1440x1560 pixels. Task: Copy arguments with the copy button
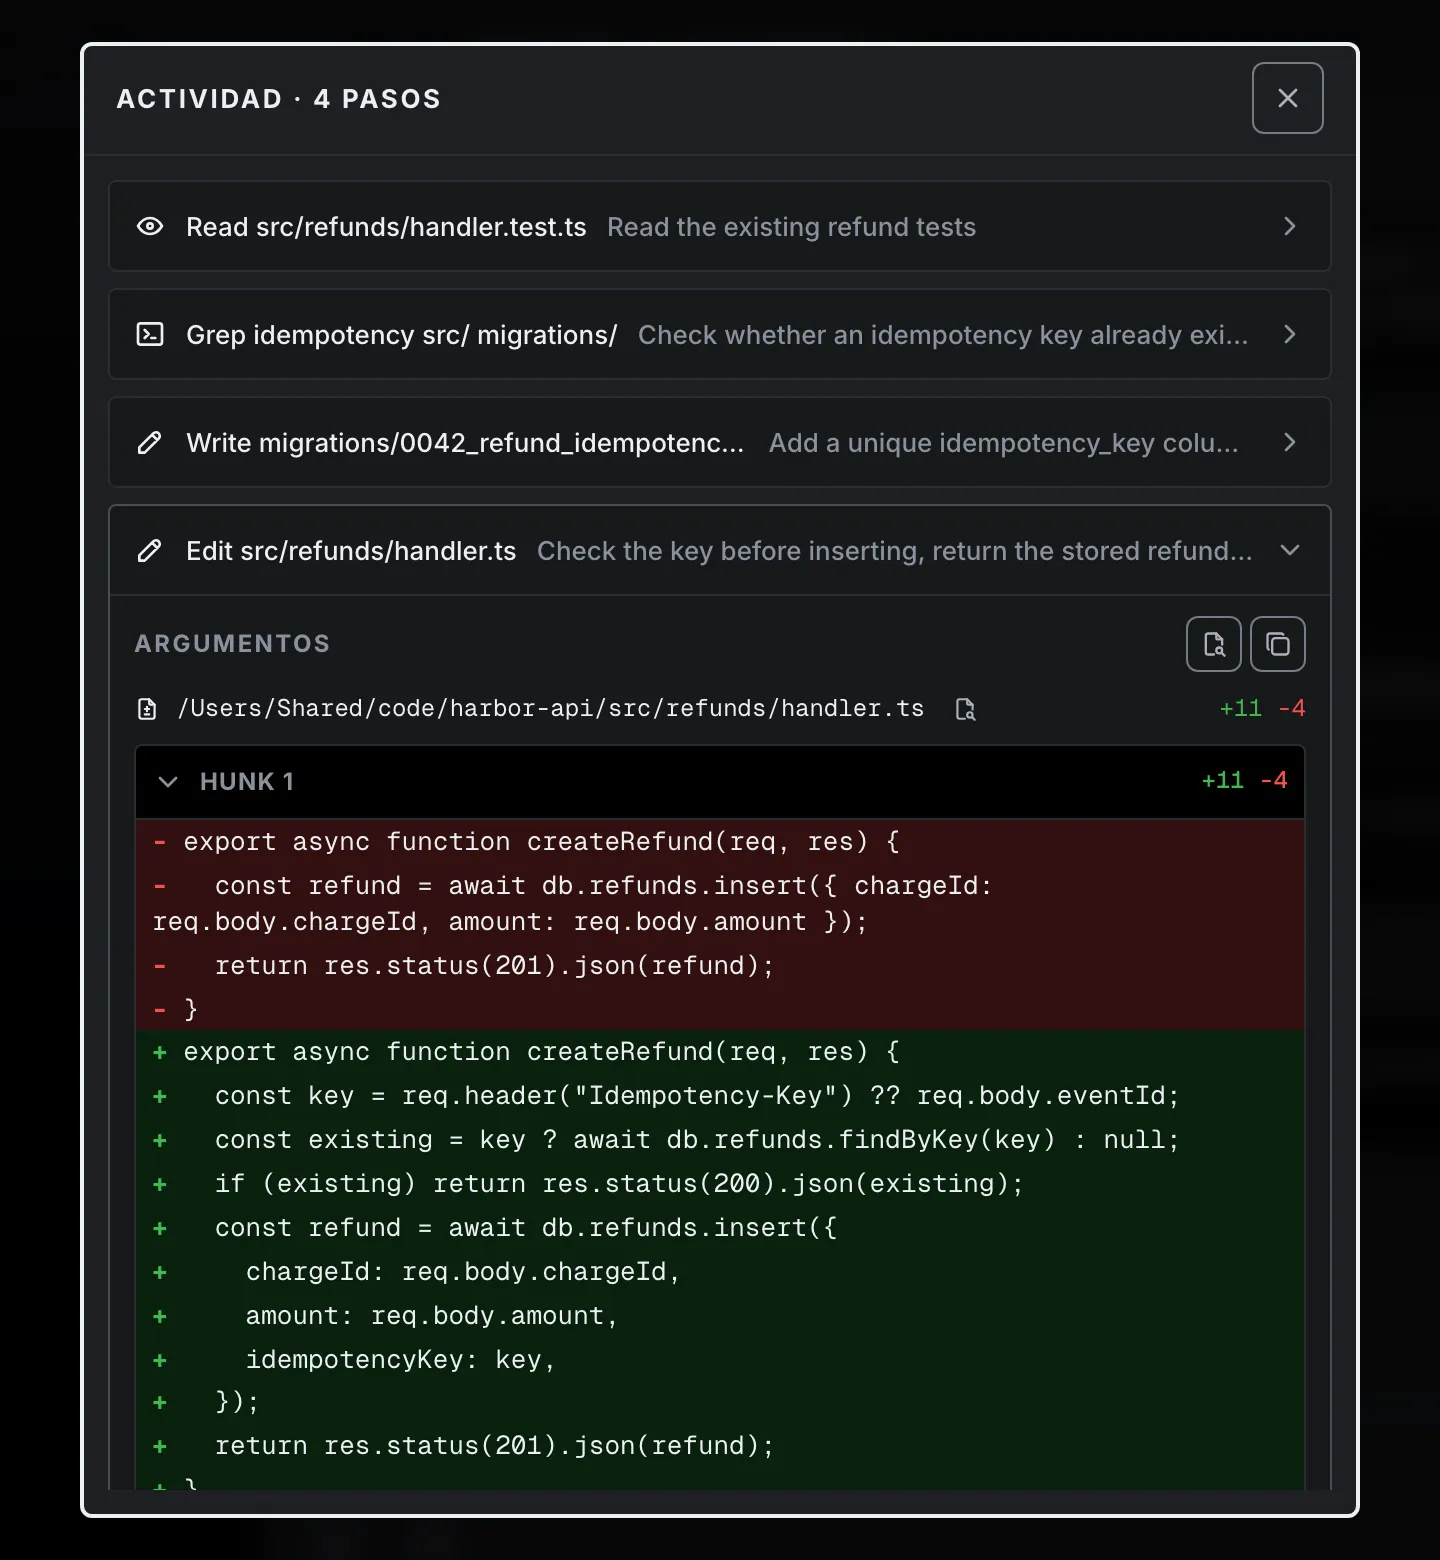1278,644
